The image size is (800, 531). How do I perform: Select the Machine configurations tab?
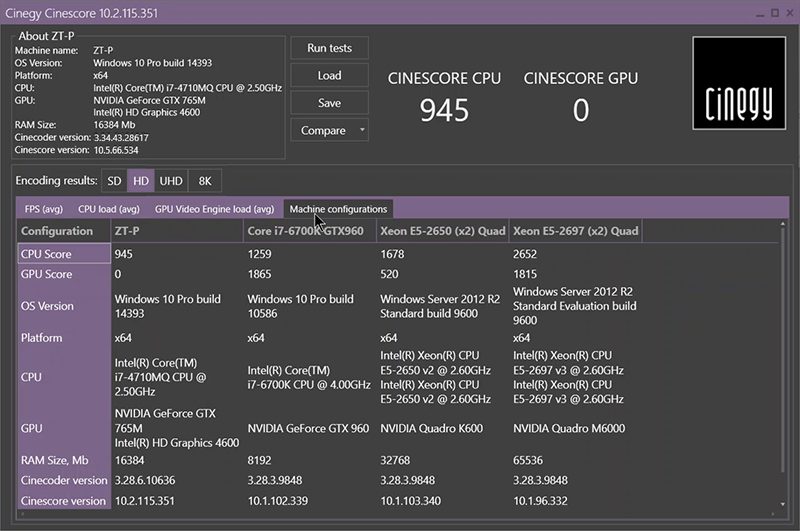(338, 209)
